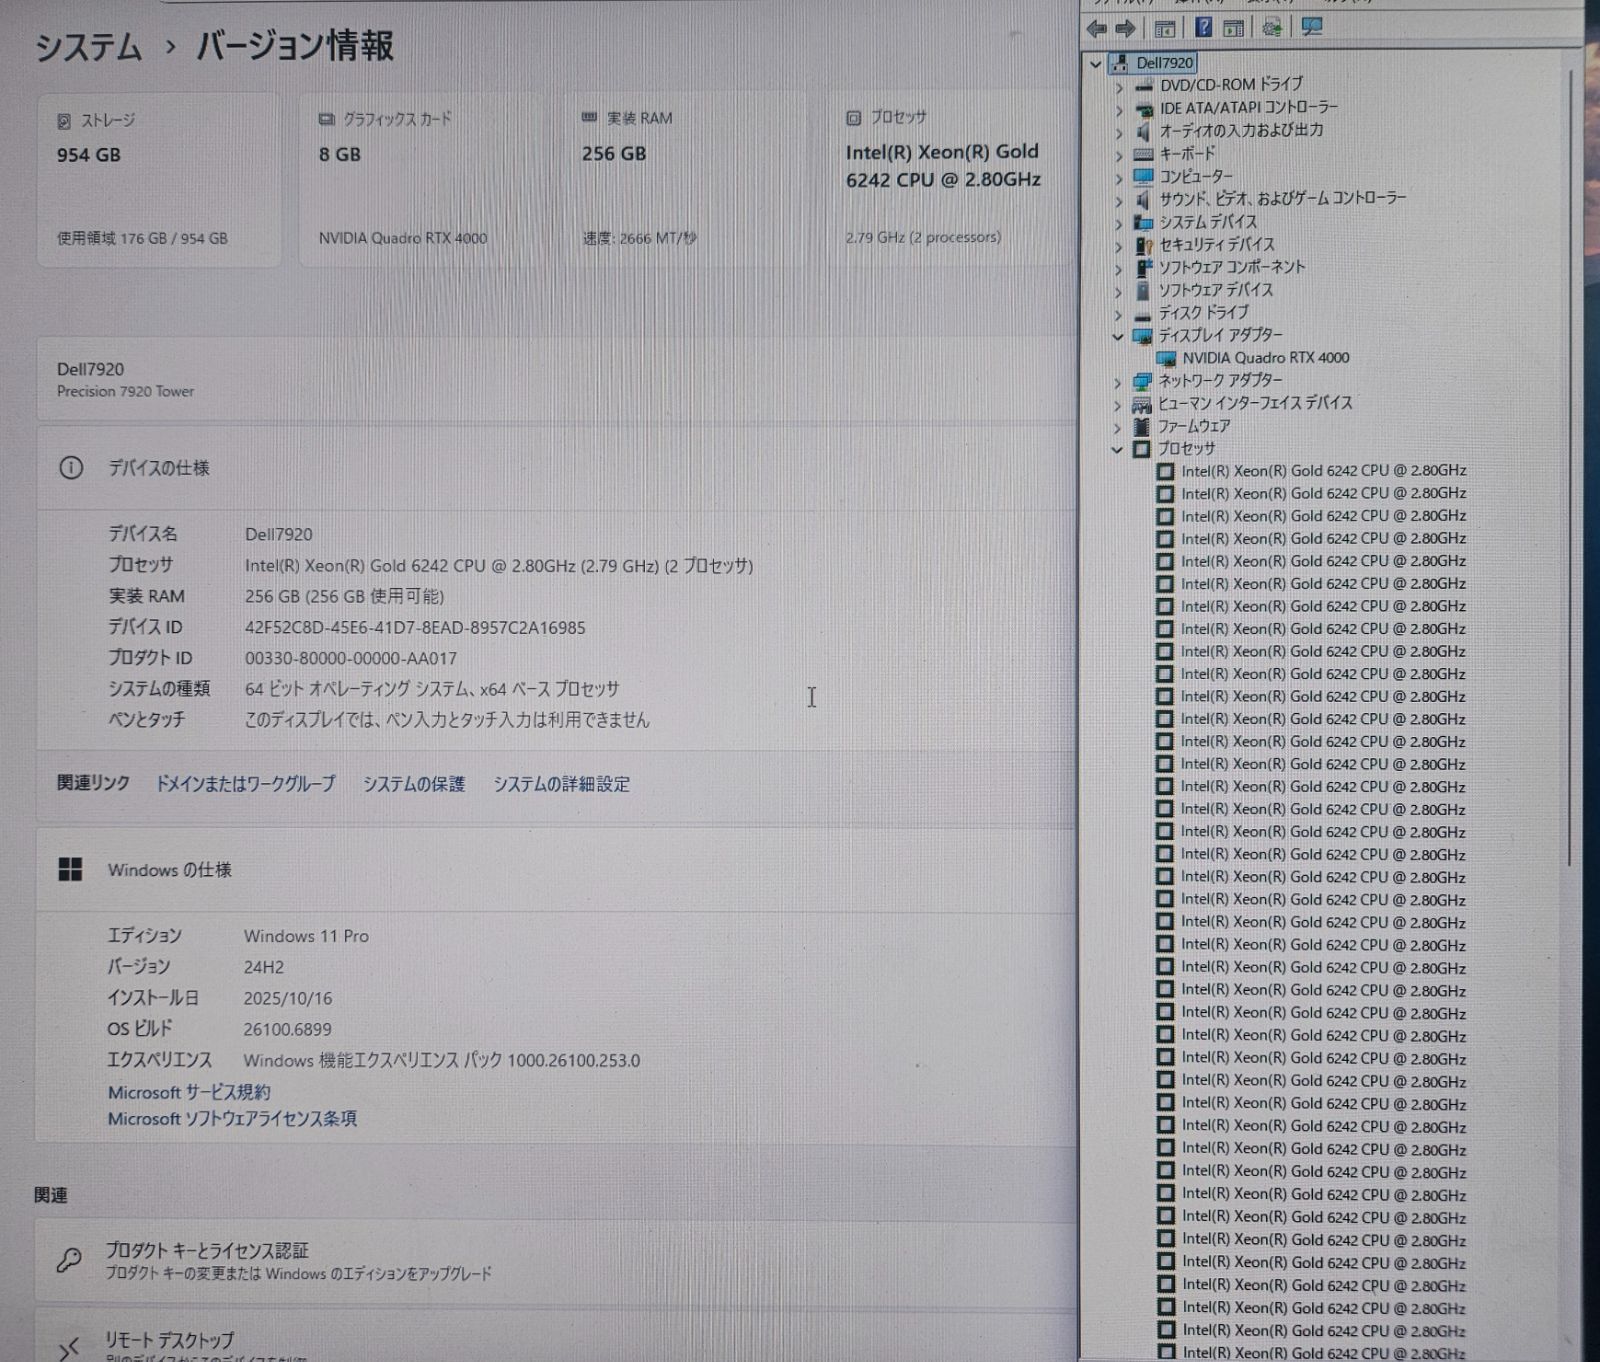
Task: Open the Microsoft サービス規約 link
Action: (189, 1092)
